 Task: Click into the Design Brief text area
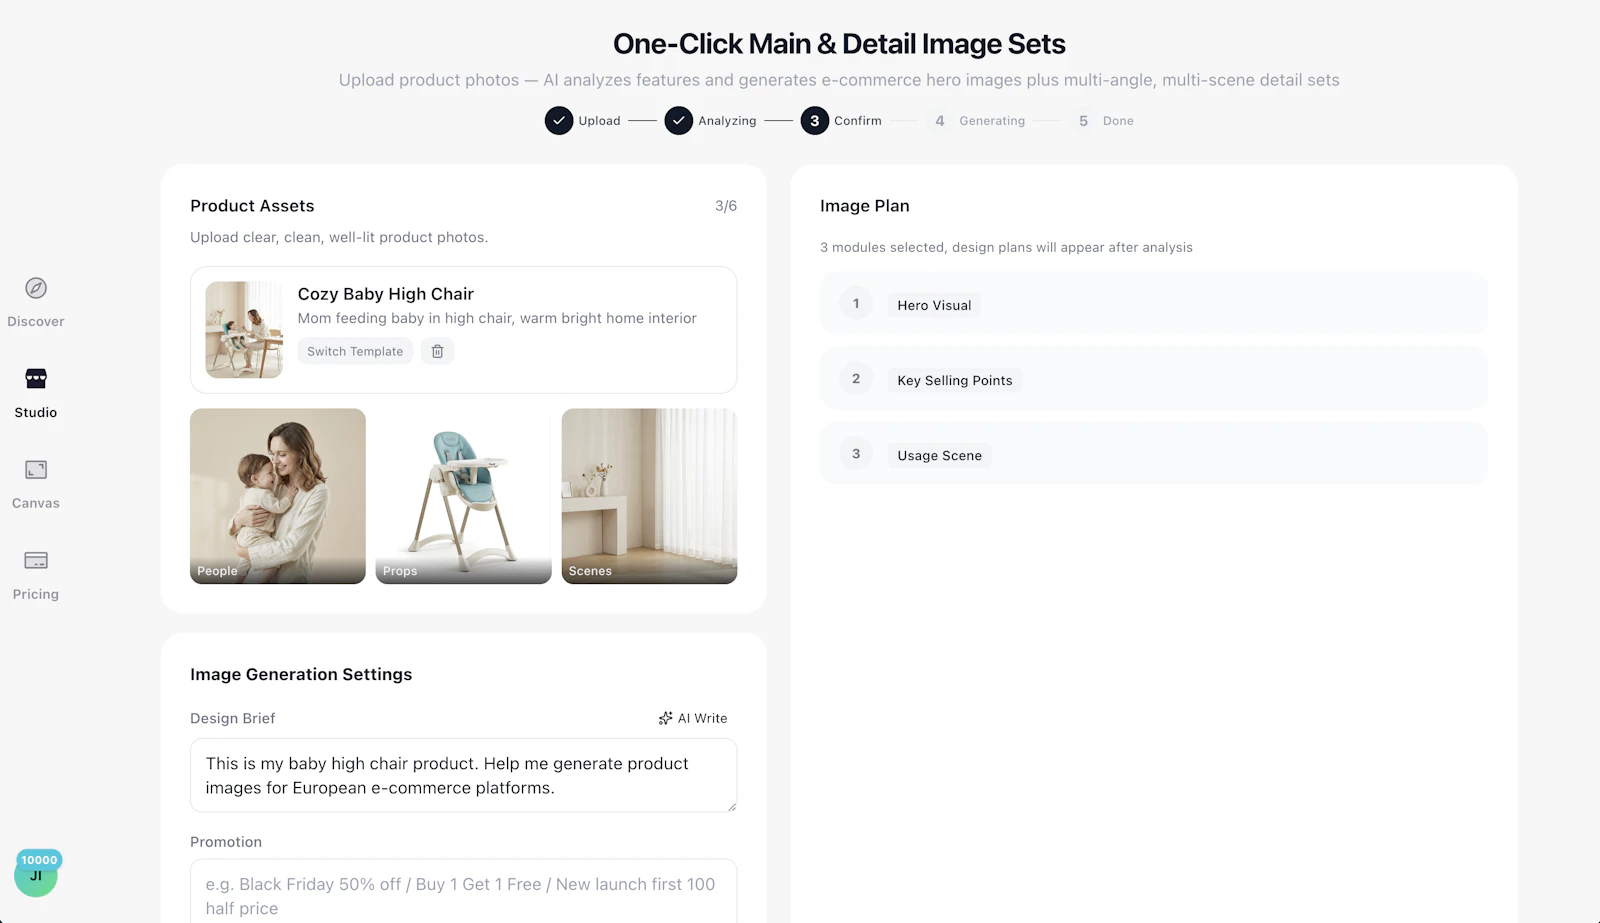click(464, 776)
